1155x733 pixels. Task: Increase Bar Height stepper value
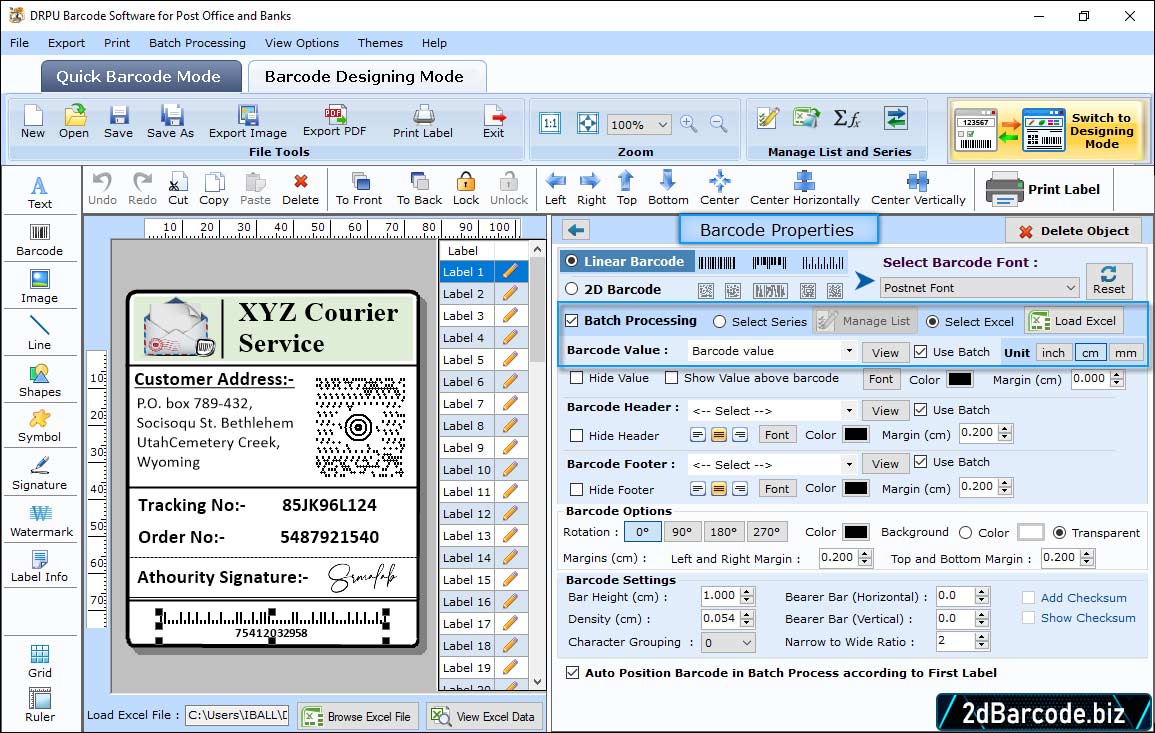[748, 592]
